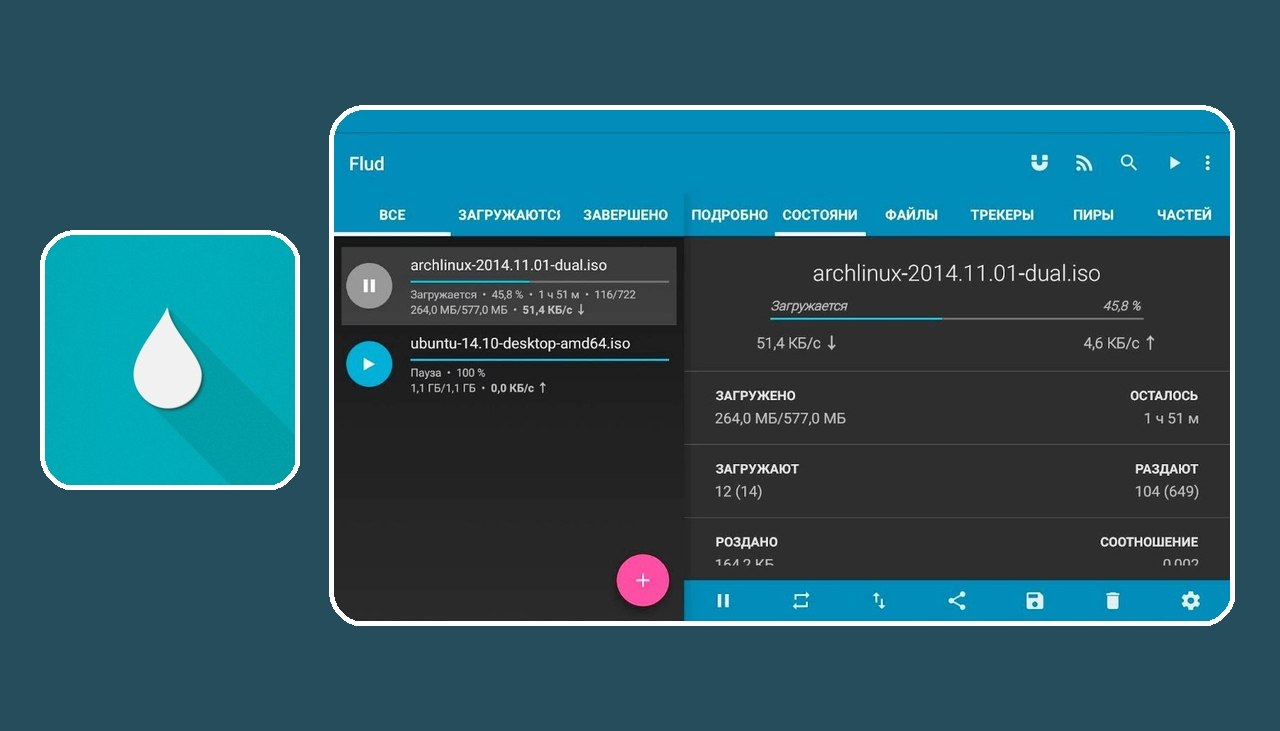Click the 104 (649) value under РАЗДАЮТ
Image resolution: width=1280 pixels, height=731 pixels.
(x=1166, y=491)
